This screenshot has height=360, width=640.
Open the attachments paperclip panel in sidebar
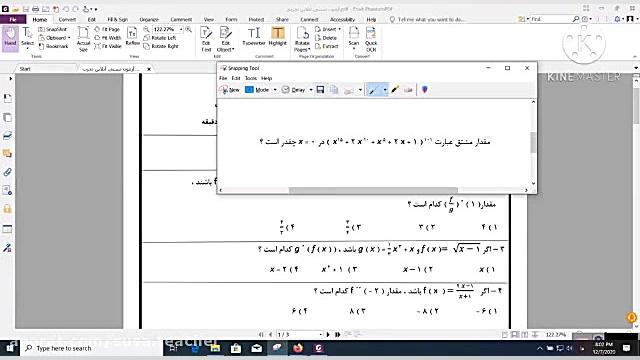[7, 172]
